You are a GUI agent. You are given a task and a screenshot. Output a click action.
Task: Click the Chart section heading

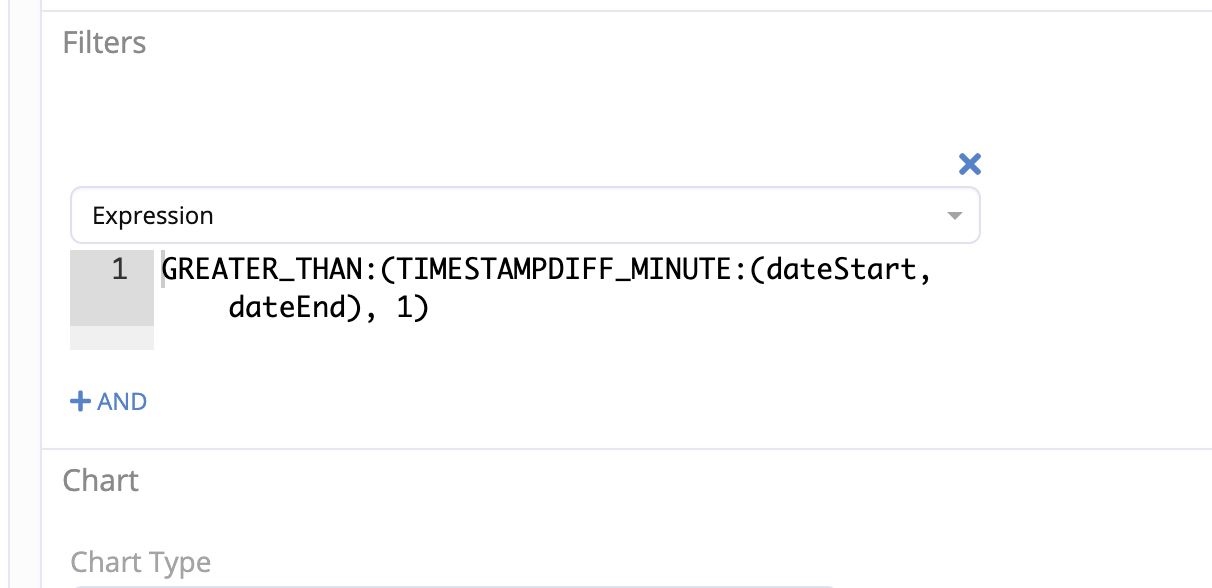pos(100,481)
